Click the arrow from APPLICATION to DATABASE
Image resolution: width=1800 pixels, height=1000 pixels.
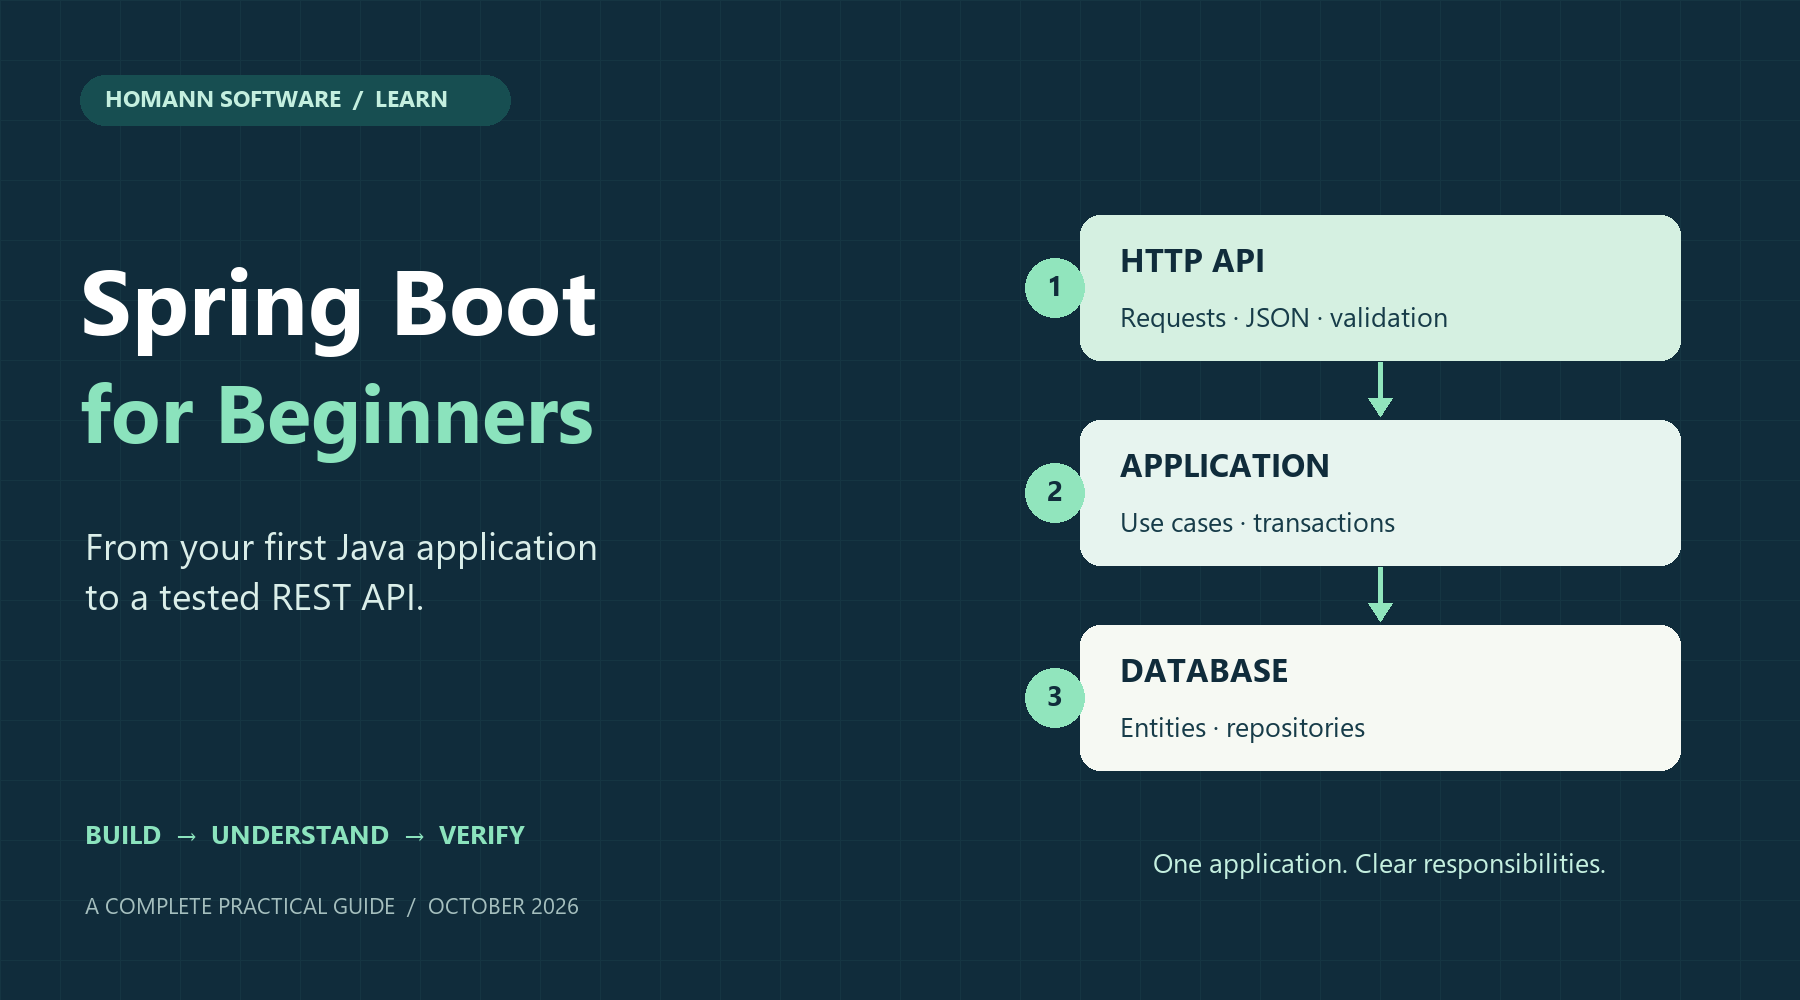[x=1380, y=595]
